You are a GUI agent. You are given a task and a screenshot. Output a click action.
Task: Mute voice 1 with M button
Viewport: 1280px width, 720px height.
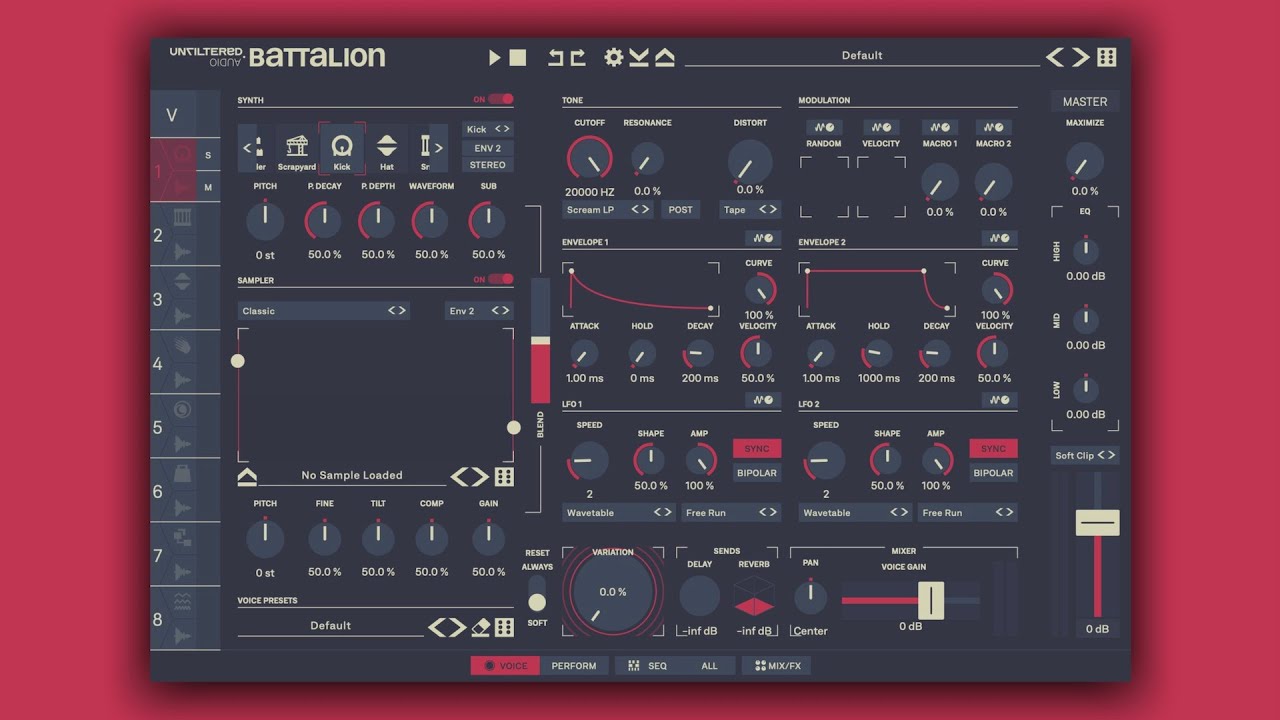pyautogui.click(x=208, y=188)
